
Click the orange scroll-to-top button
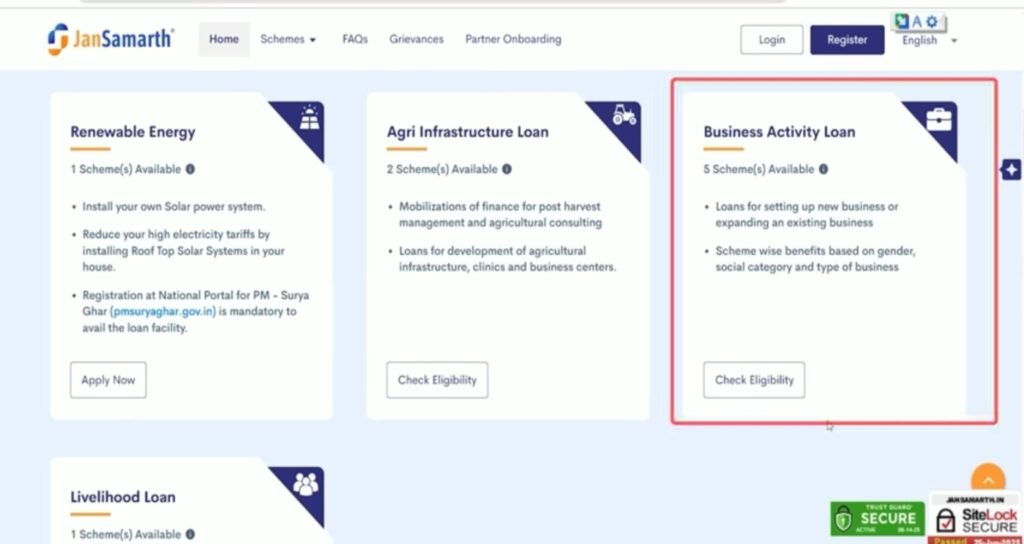coord(988,481)
